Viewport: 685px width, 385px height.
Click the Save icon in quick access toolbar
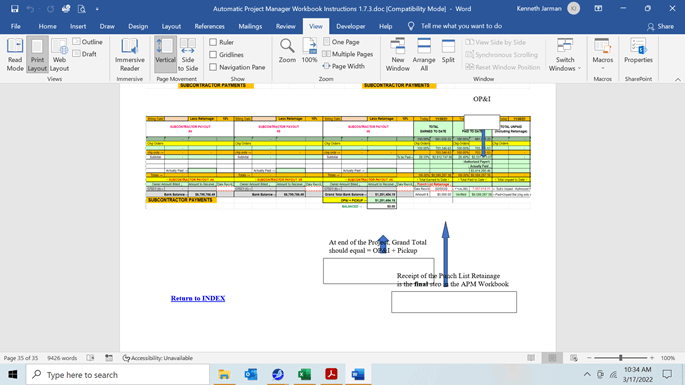tap(14, 9)
